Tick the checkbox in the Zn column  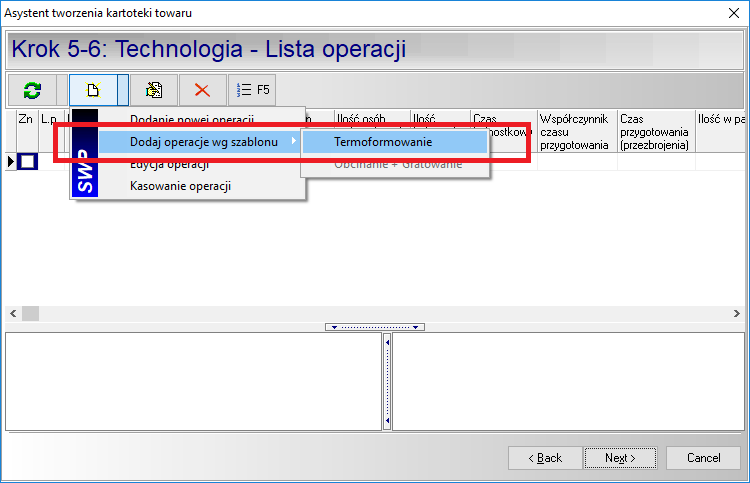click(27, 161)
